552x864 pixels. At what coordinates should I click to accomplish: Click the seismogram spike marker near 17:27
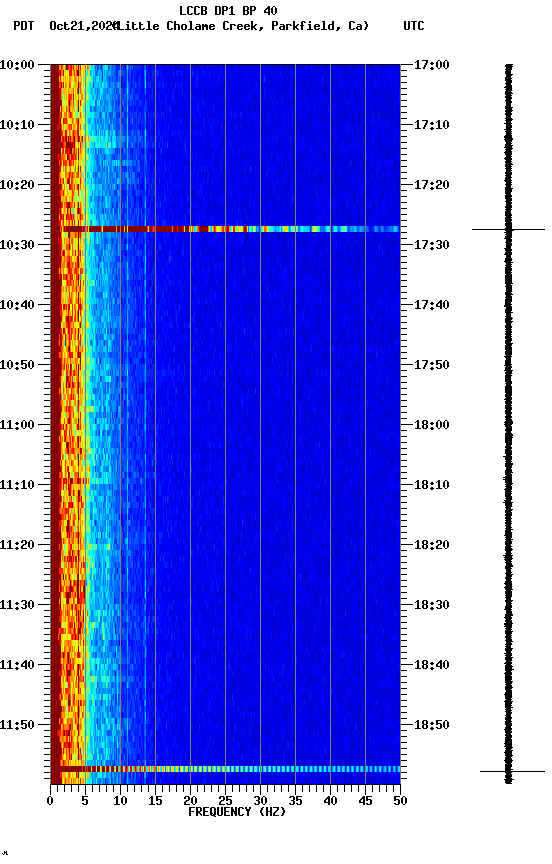point(508,229)
